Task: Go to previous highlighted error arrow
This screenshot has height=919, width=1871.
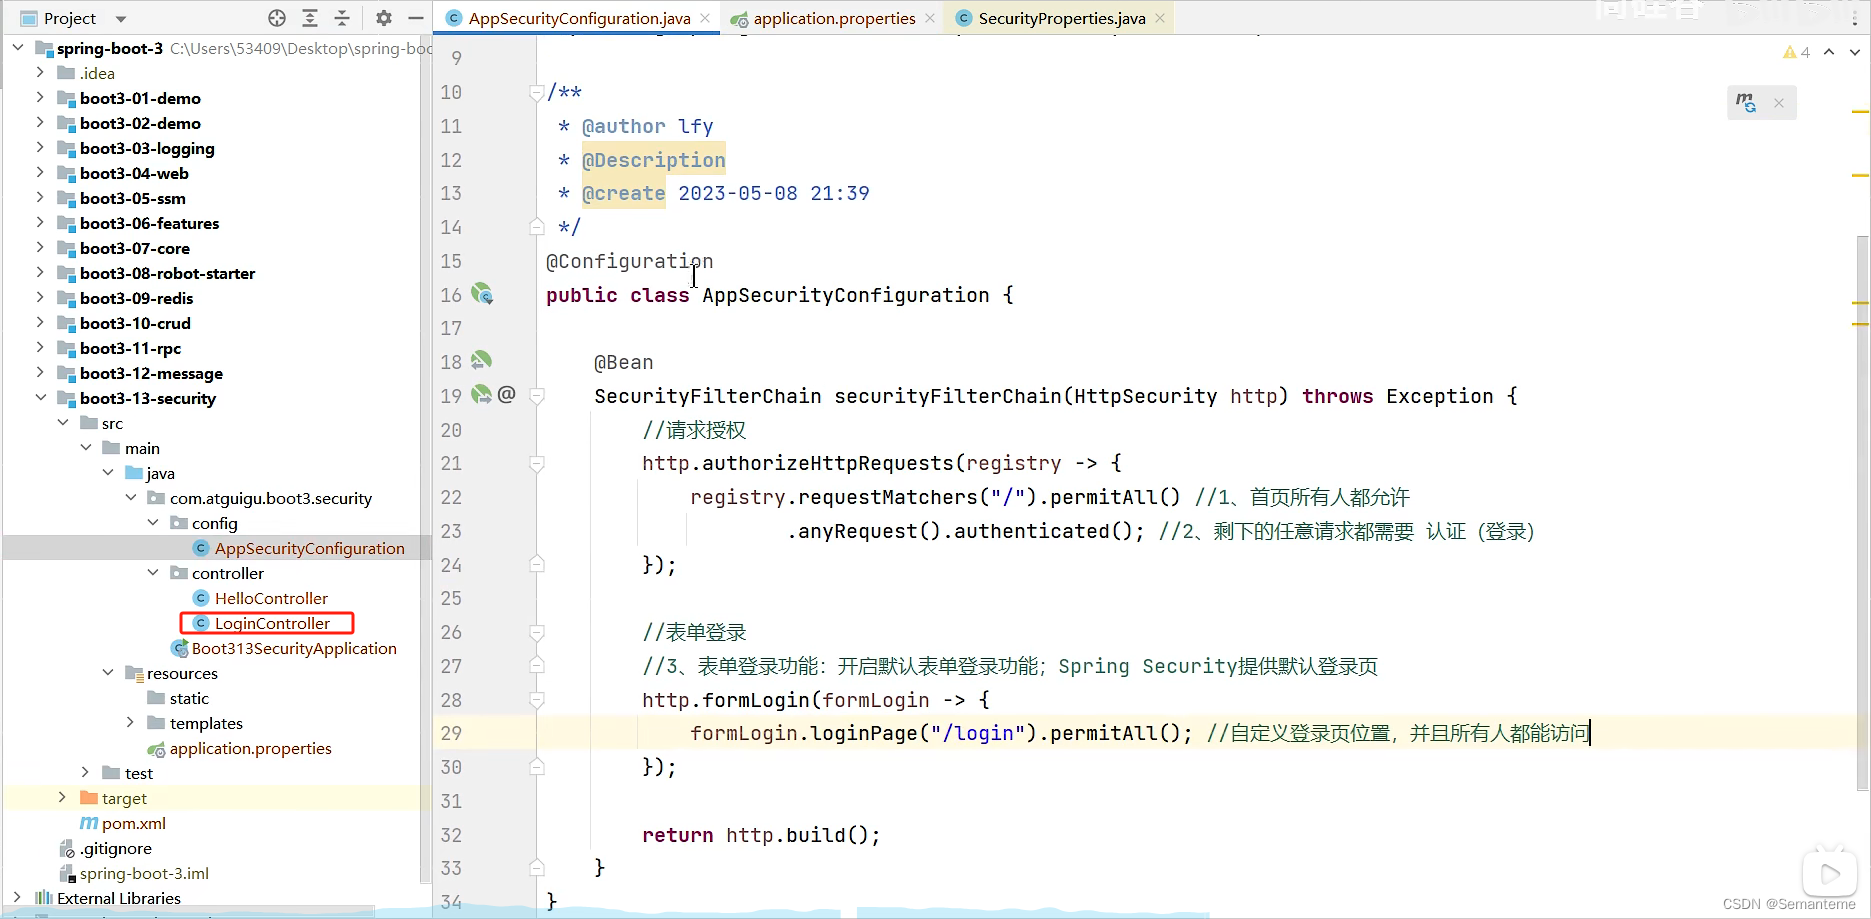Action: pyautogui.click(x=1829, y=52)
